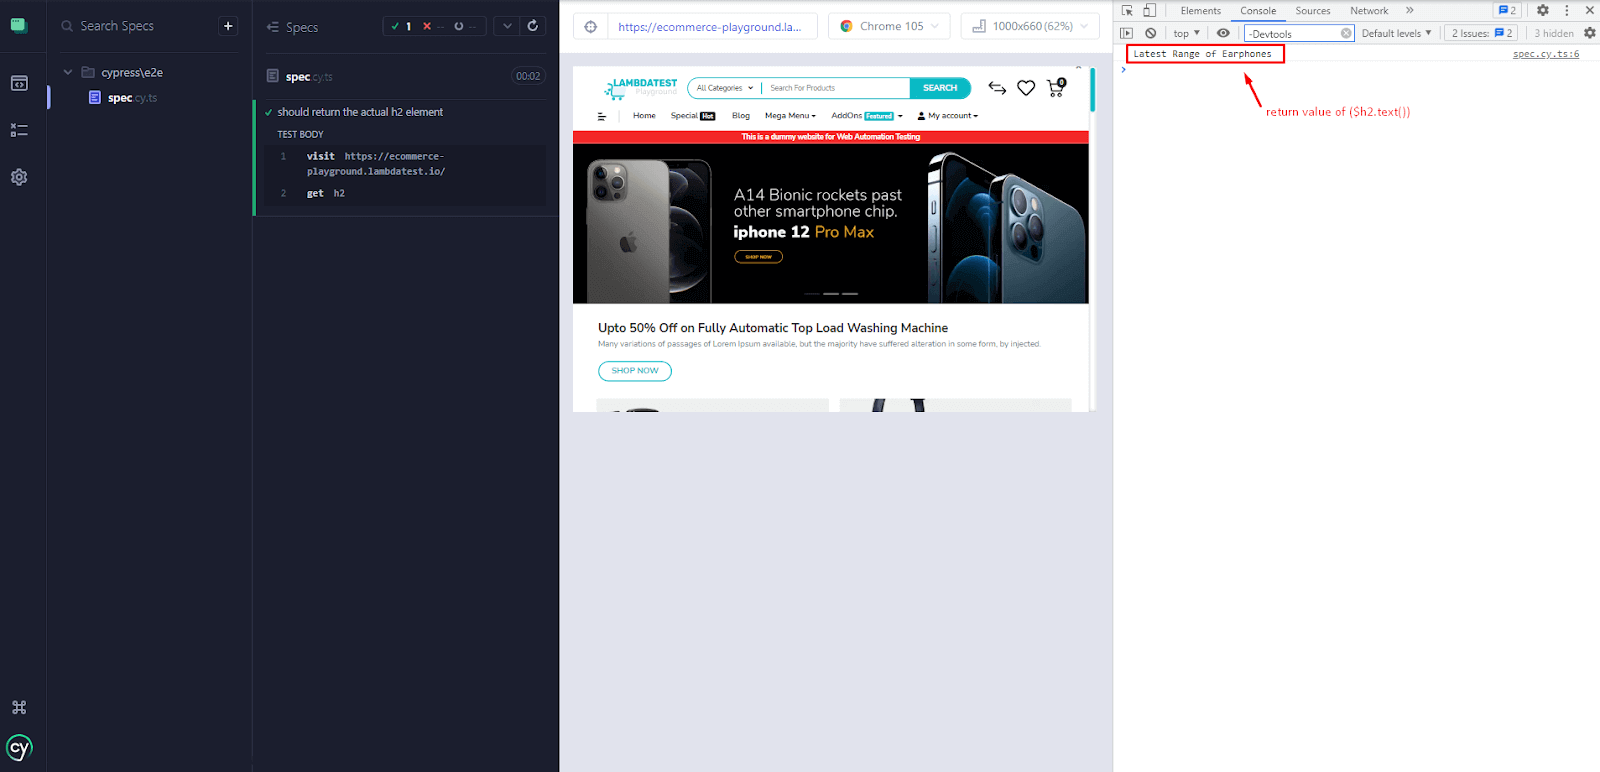Open the 1000x660 viewport size dropdown
1600x772 pixels.
[x=1030, y=26]
